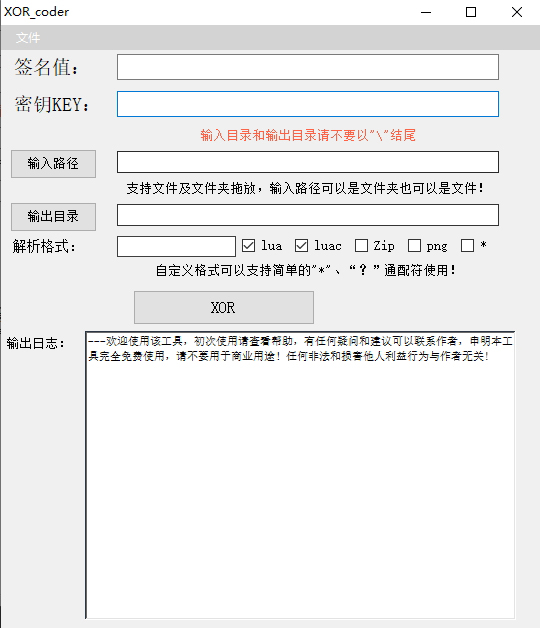Click the 输入路径 button

(x=53, y=164)
